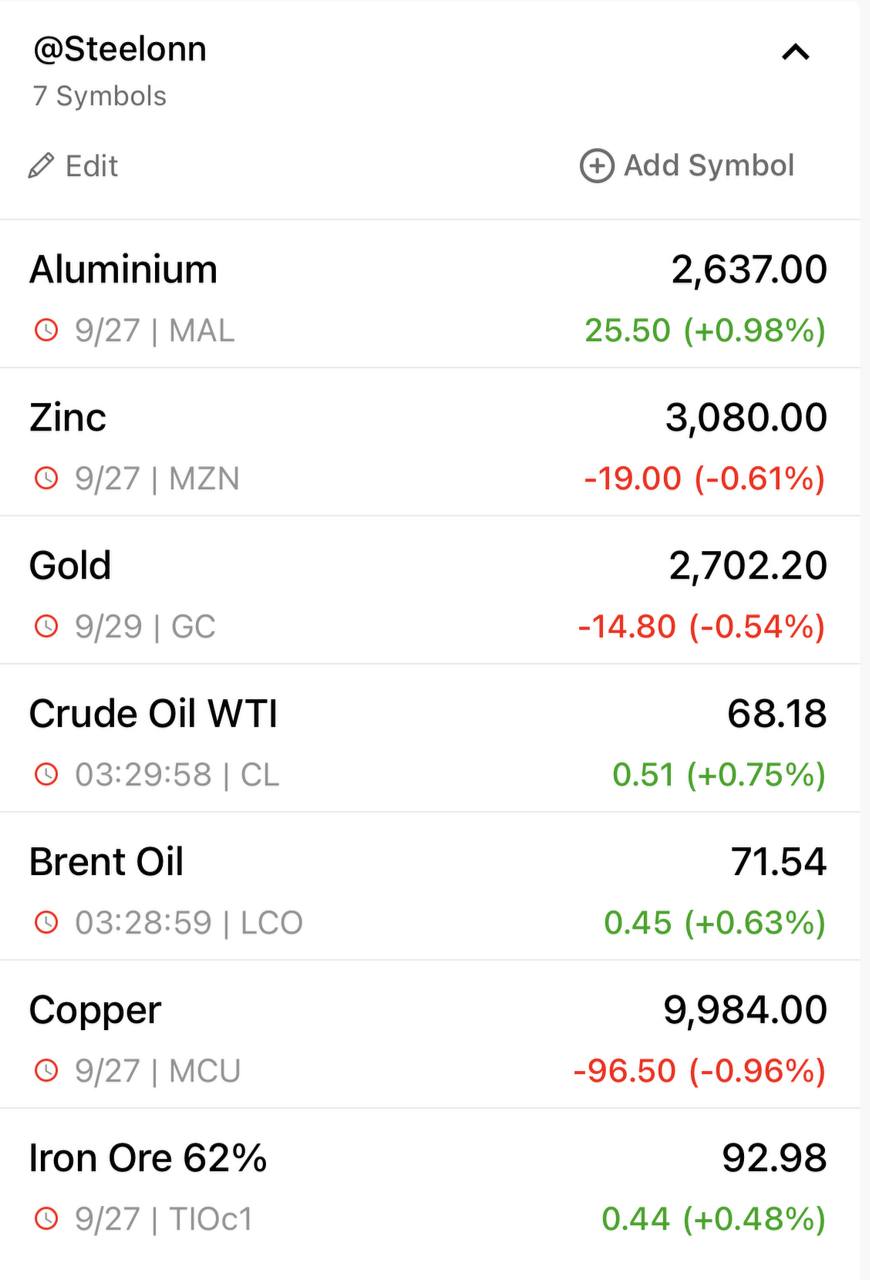The image size is (870, 1280).
Task: Click the clock icon beside TIOc1
Action: (x=46, y=1218)
